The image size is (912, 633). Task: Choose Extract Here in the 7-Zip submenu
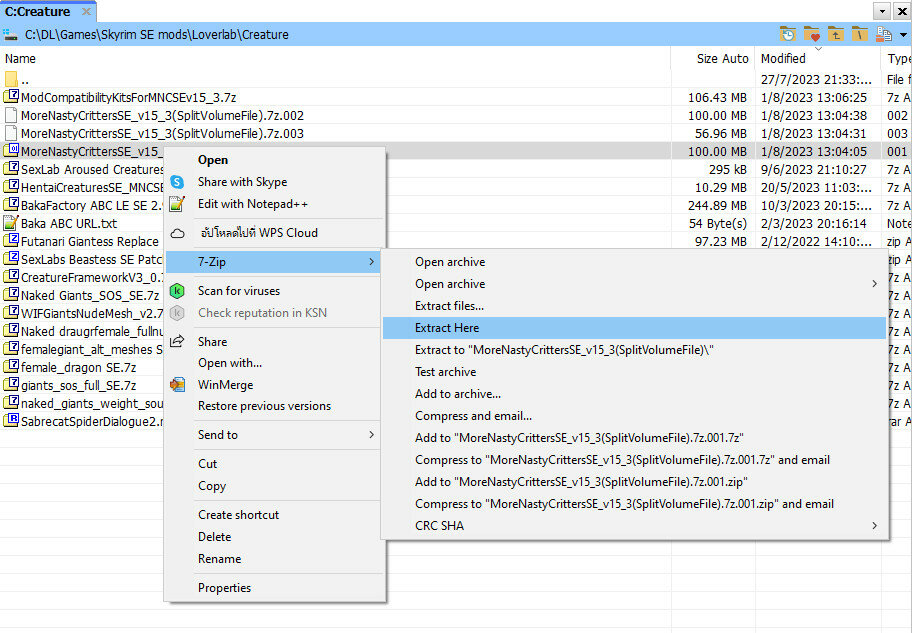tap(634, 328)
